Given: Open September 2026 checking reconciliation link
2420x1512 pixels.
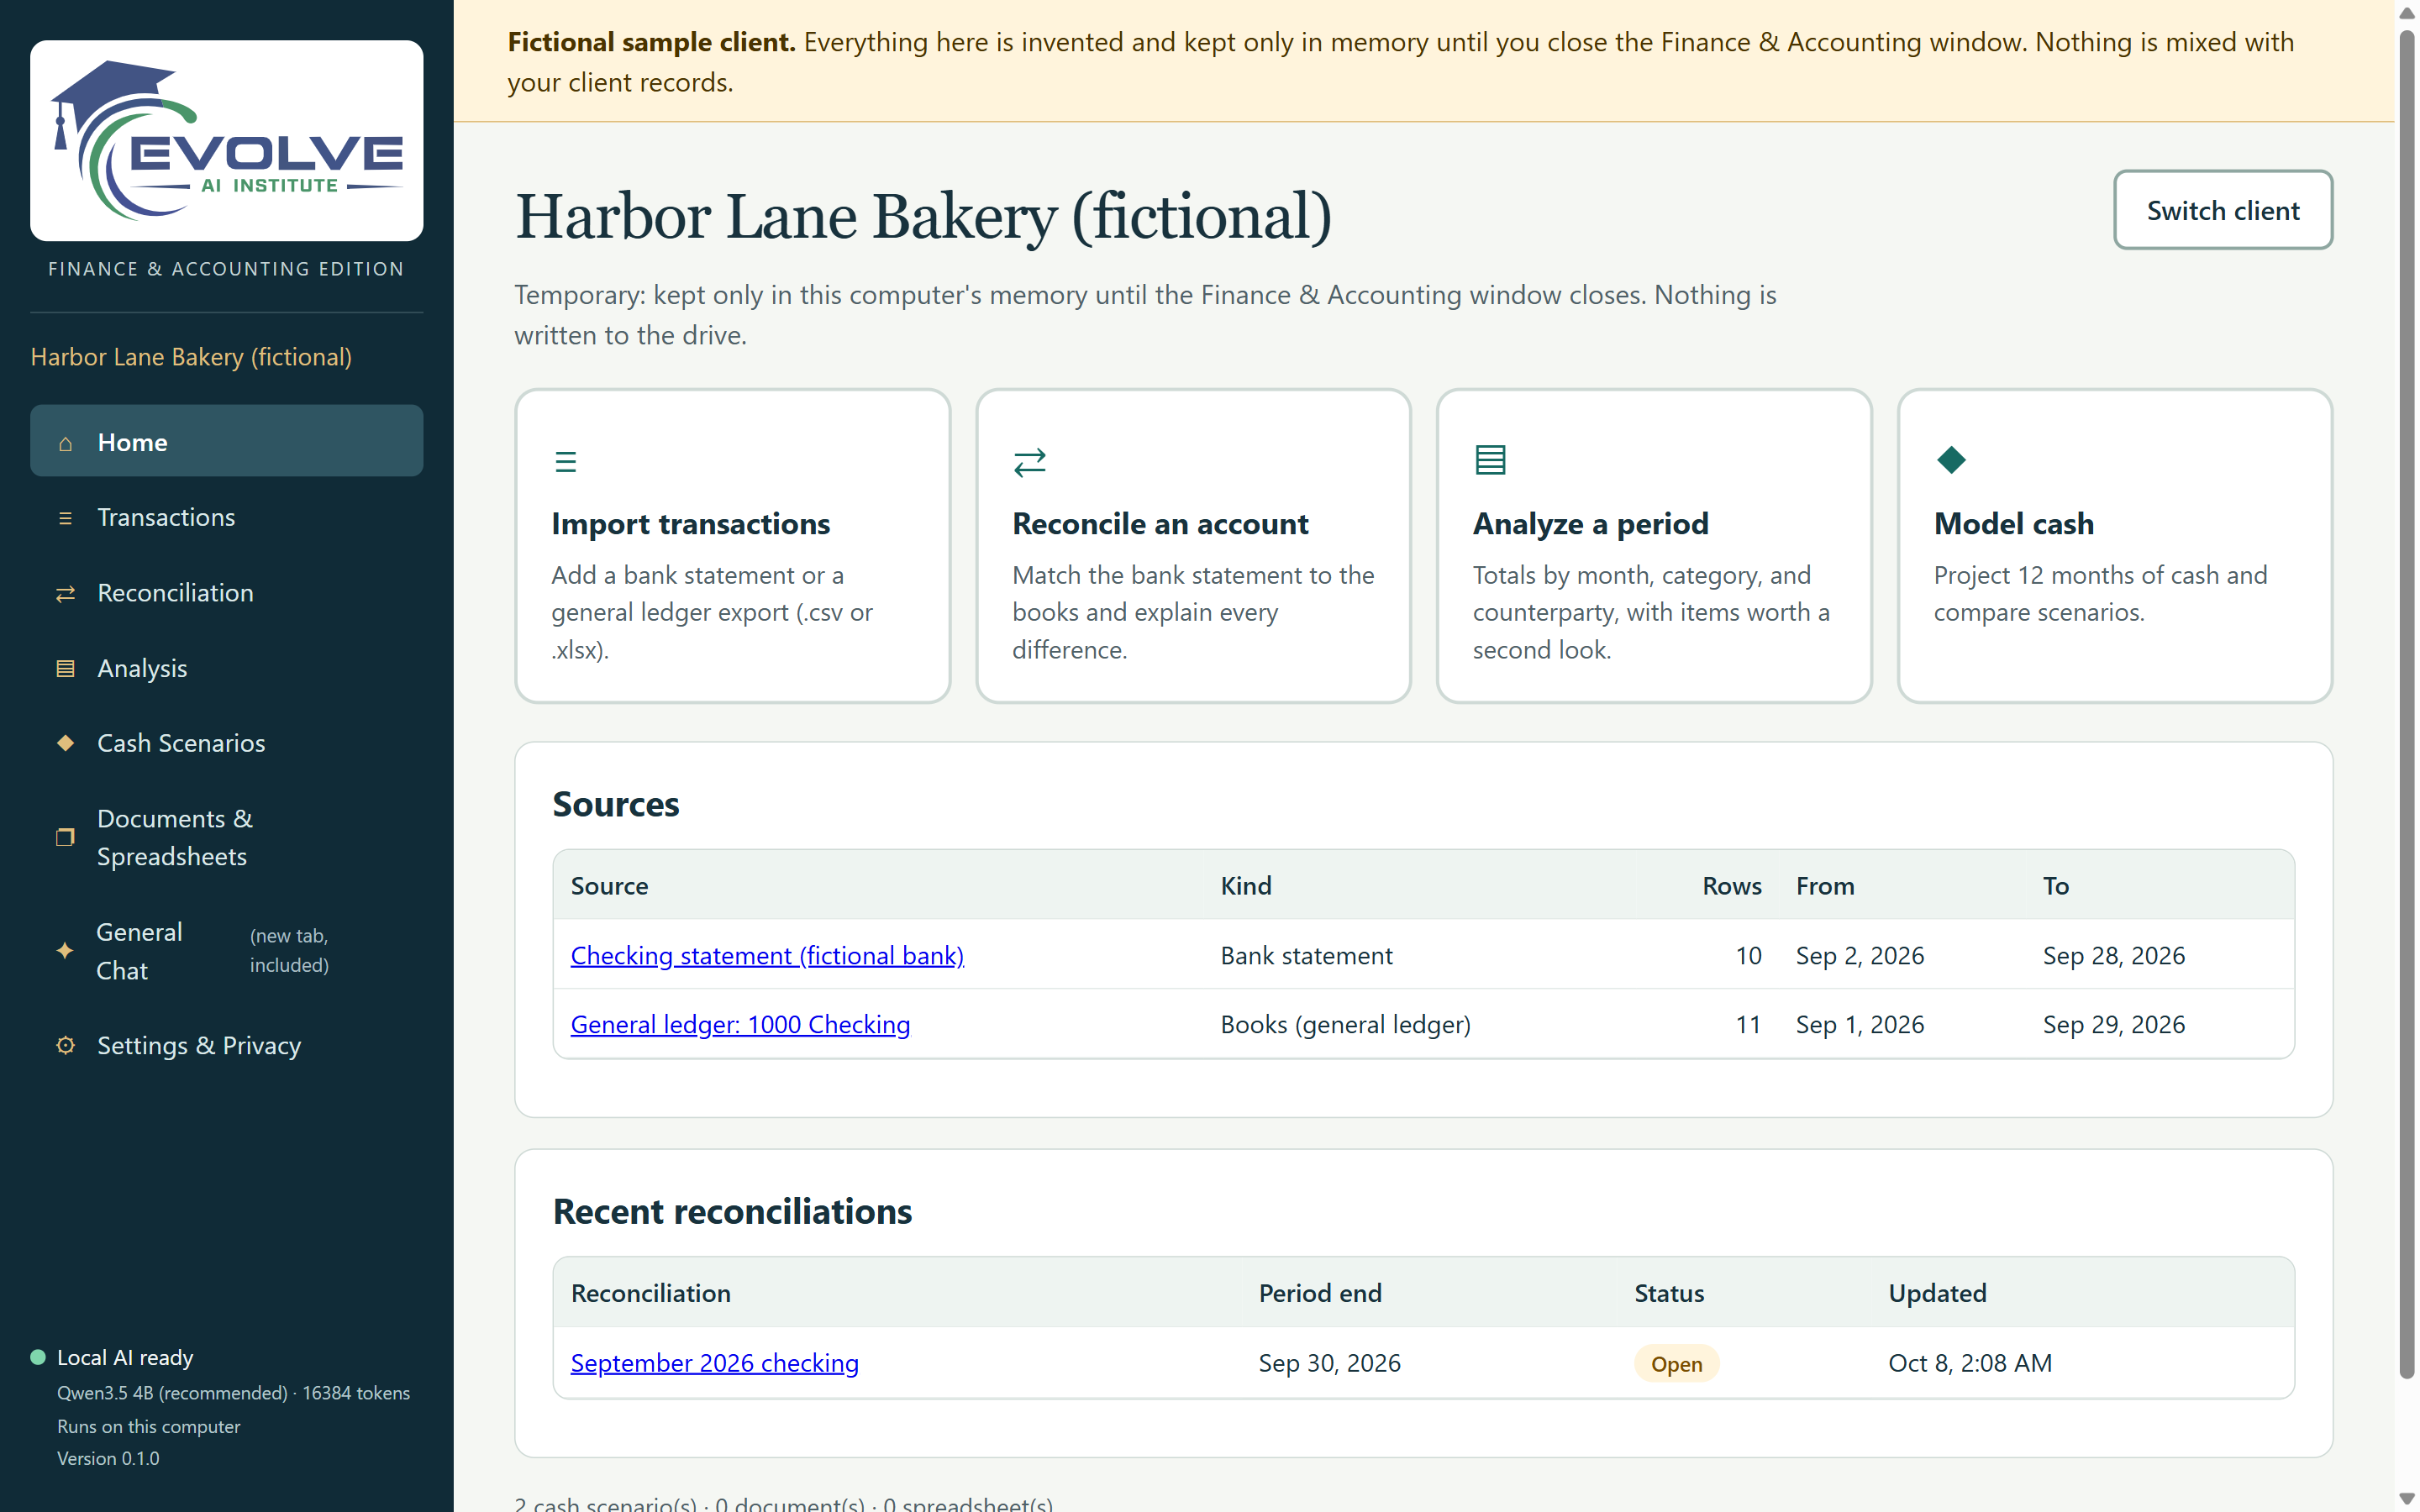Looking at the screenshot, I should [x=714, y=1363].
